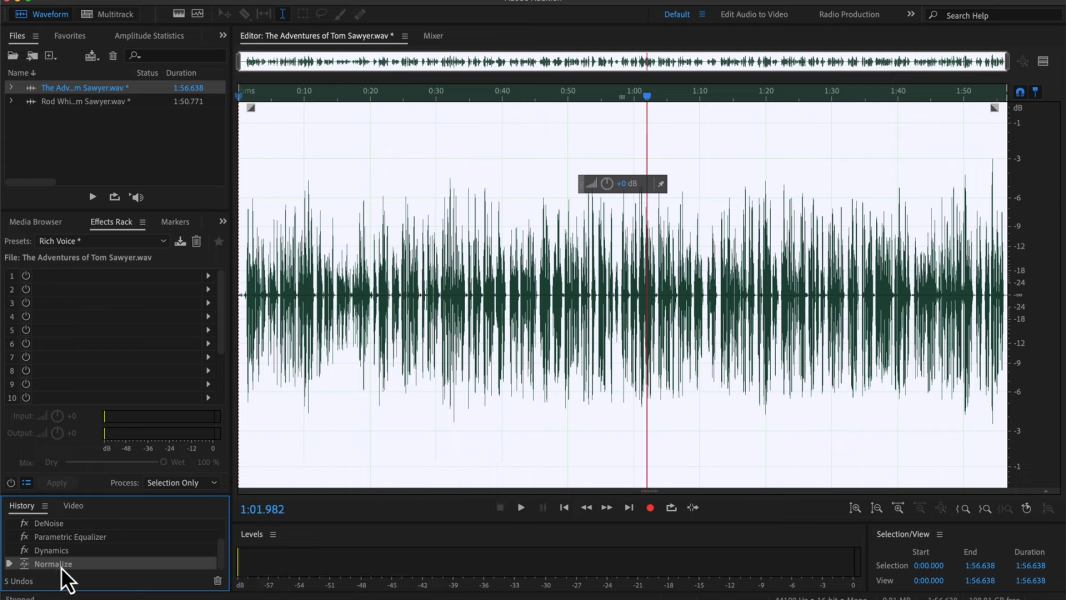Toggle power for effect slot 5
This screenshot has width=1066, height=600.
pos(26,330)
